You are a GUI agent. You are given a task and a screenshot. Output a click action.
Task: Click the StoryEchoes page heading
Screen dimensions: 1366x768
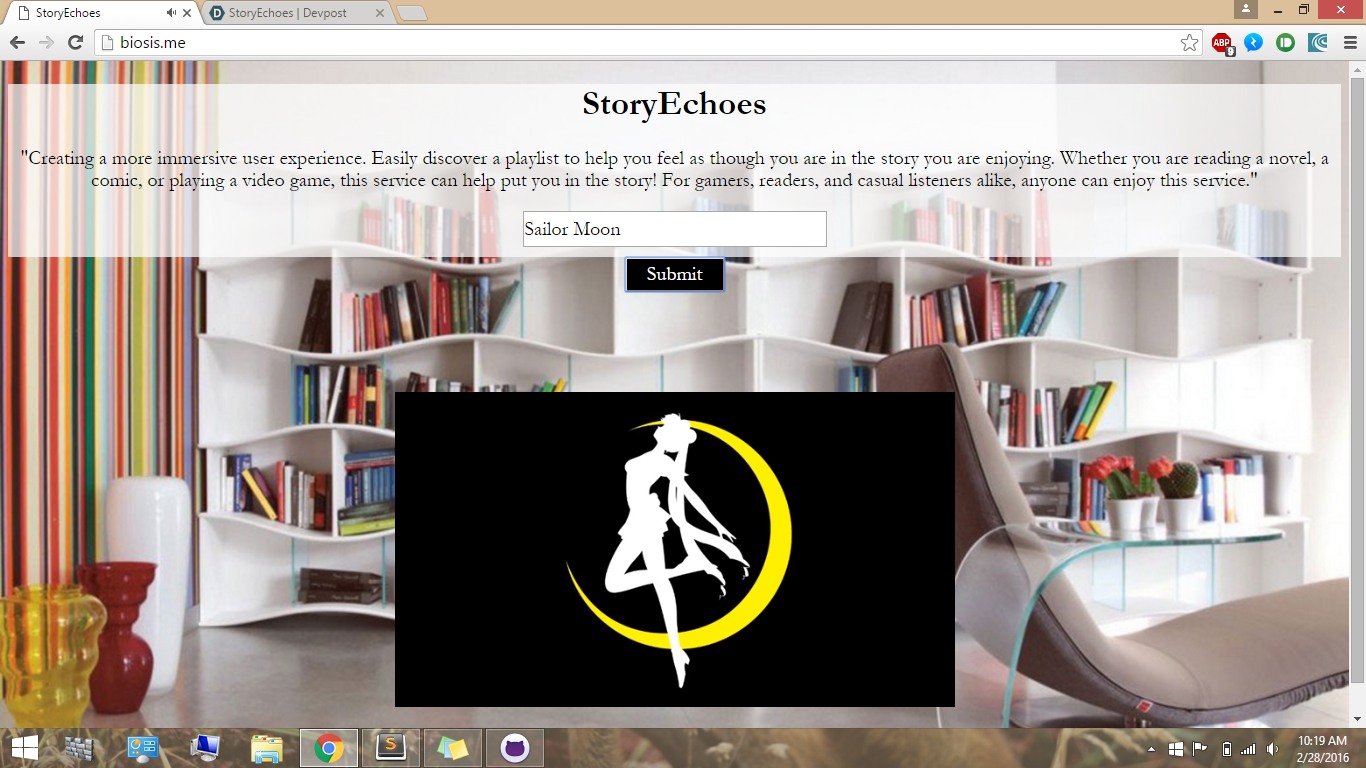[x=674, y=103]
